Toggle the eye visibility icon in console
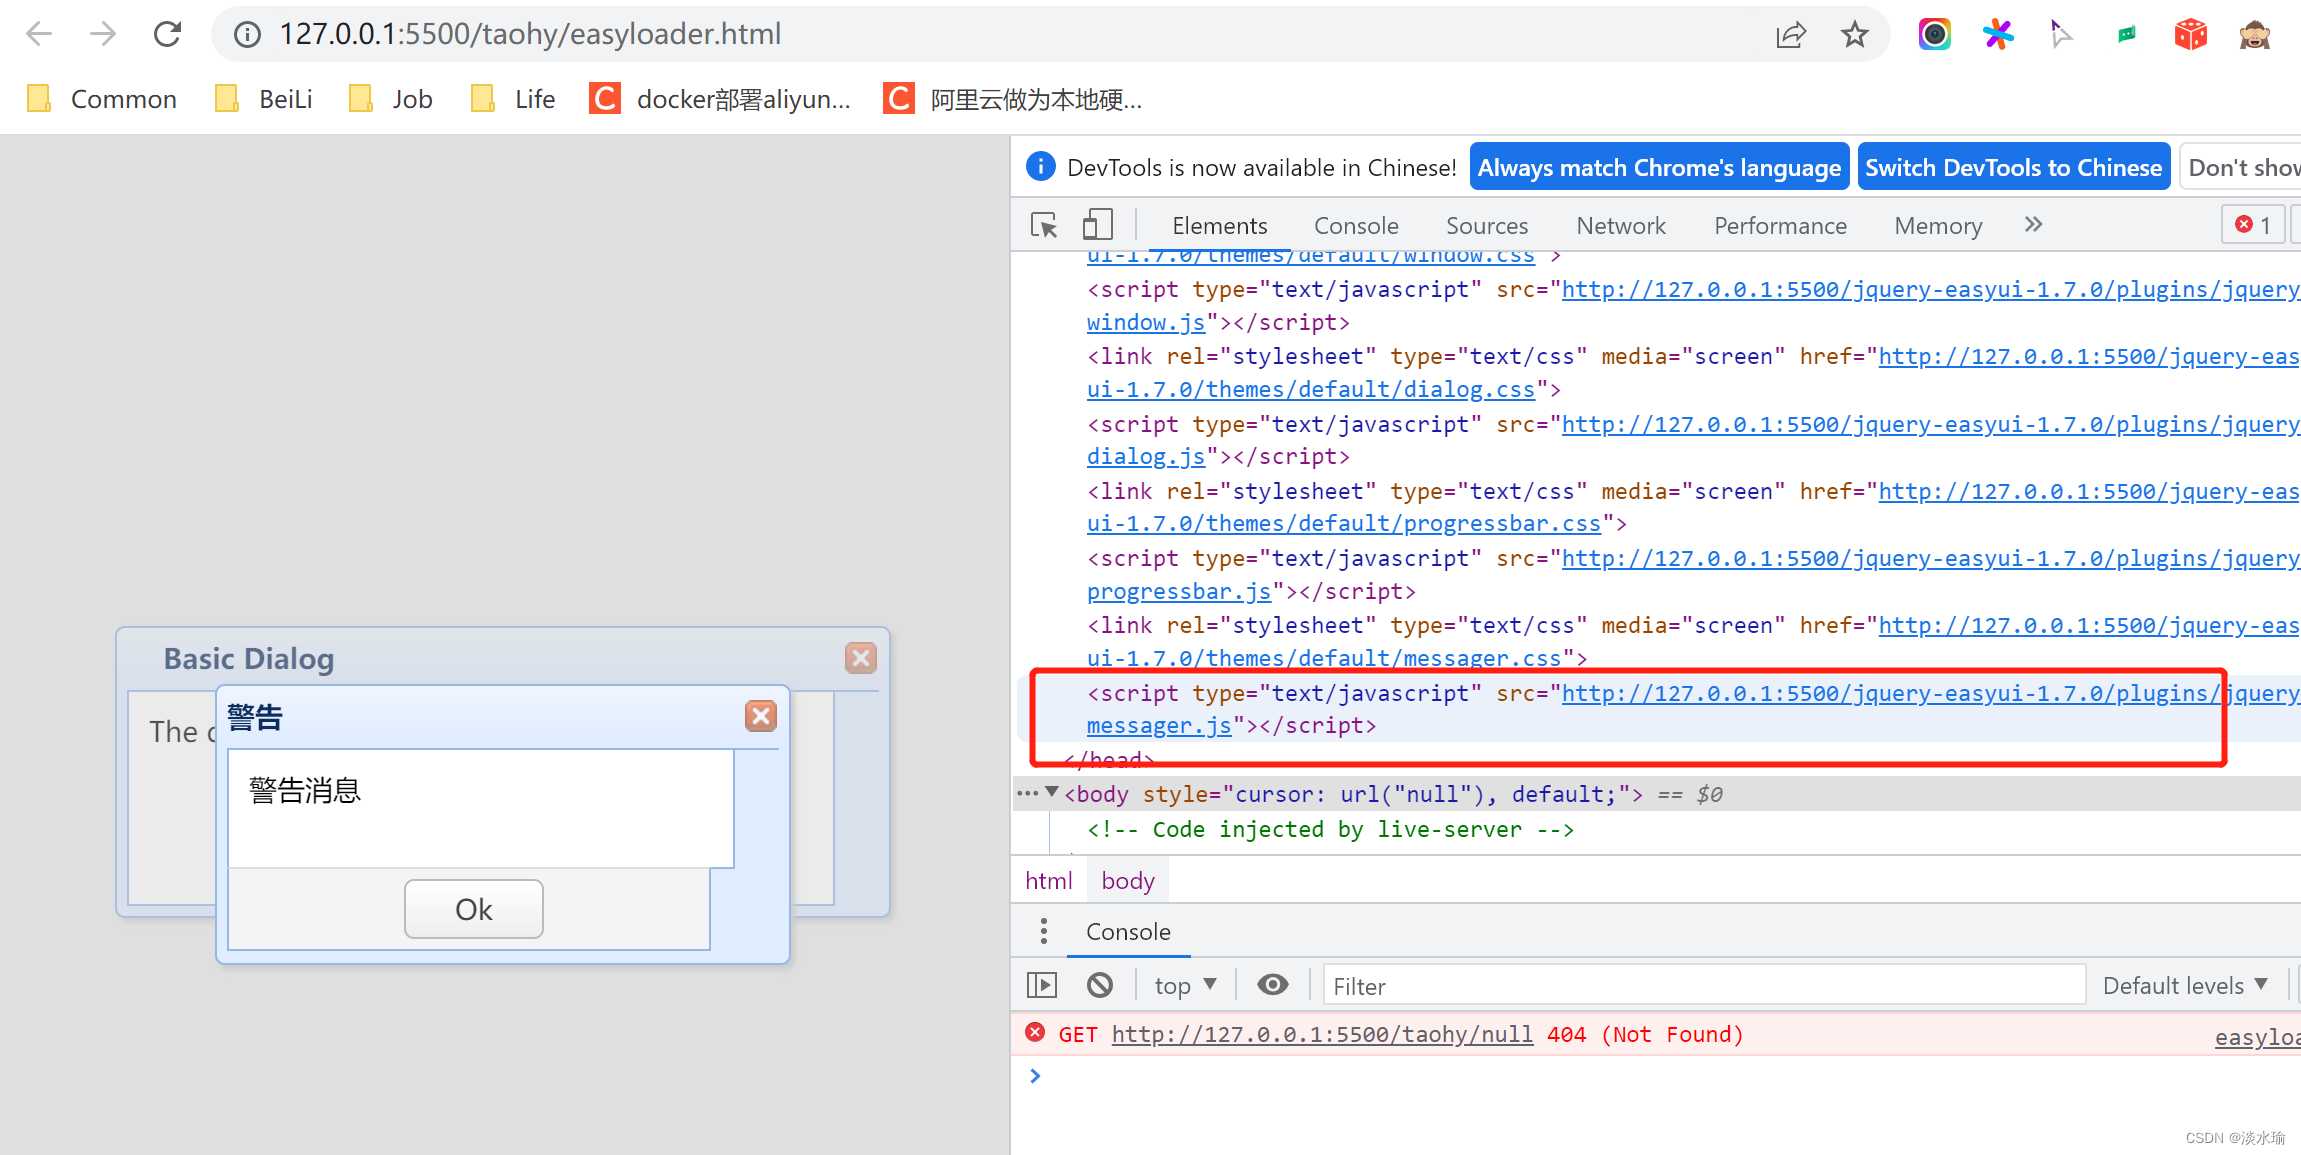Screen dimensions: 2301x1155 point(1273,984)
